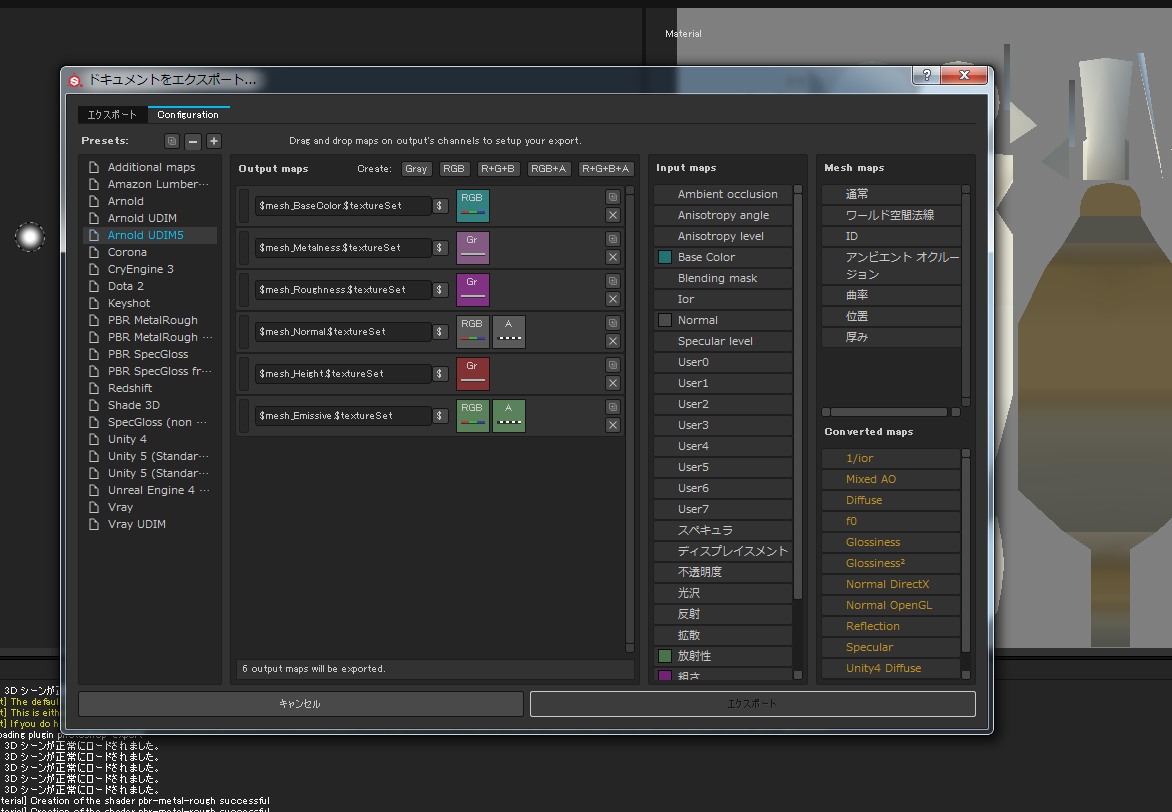Viewport: 1172px width, 812px height.
Task: Duplicate the Emissive output map
Action: point(613,407)
